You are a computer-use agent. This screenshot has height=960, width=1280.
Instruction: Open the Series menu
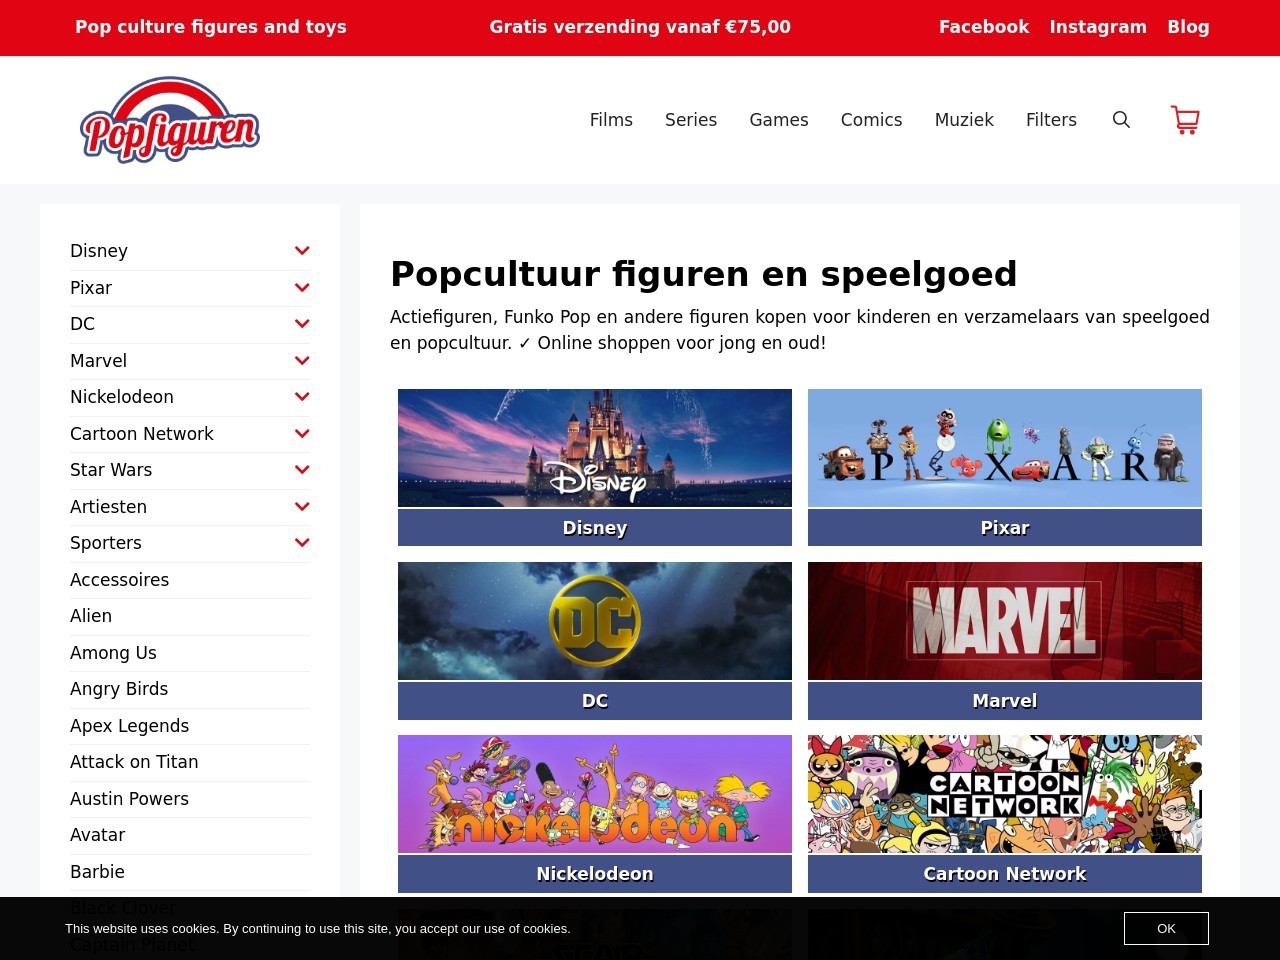pos(691,120)
